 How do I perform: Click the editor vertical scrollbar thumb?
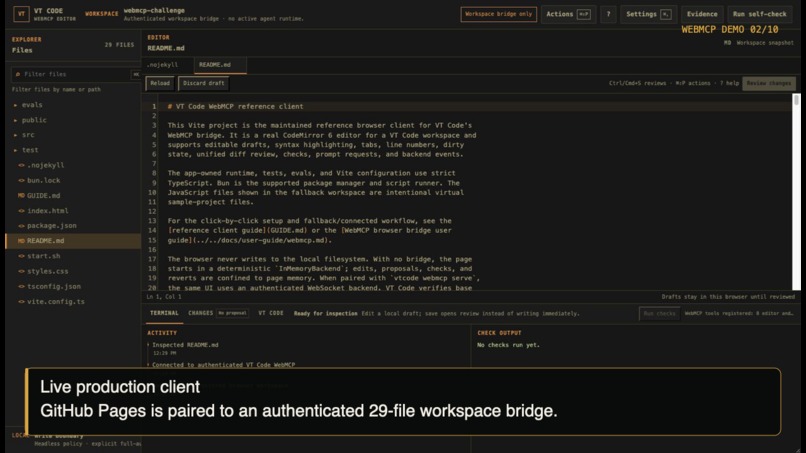pos(796,100)
